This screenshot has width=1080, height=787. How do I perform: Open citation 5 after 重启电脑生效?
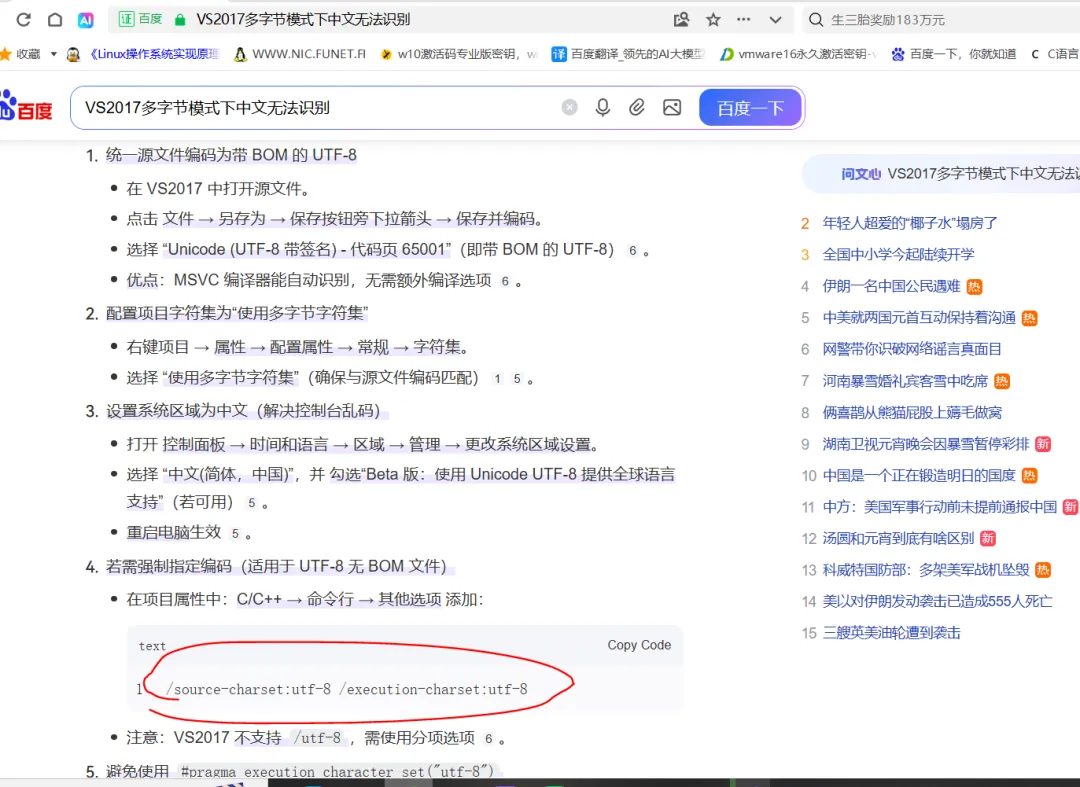(235, 534)
